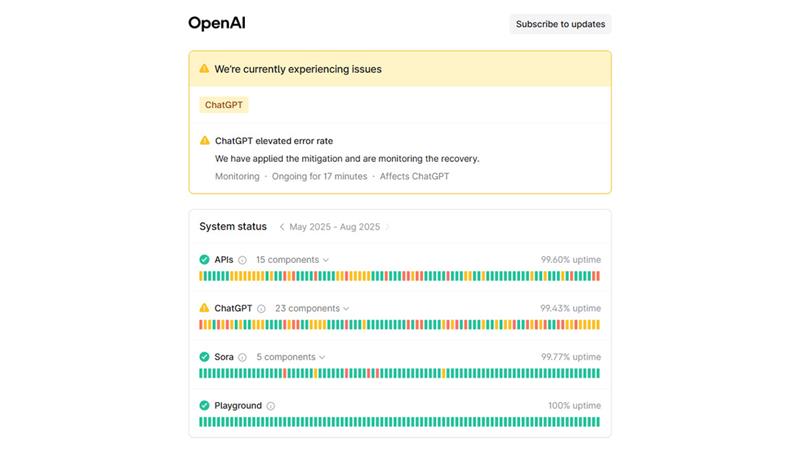Click the green checkmark next to Sora

(x=204, y=357)
